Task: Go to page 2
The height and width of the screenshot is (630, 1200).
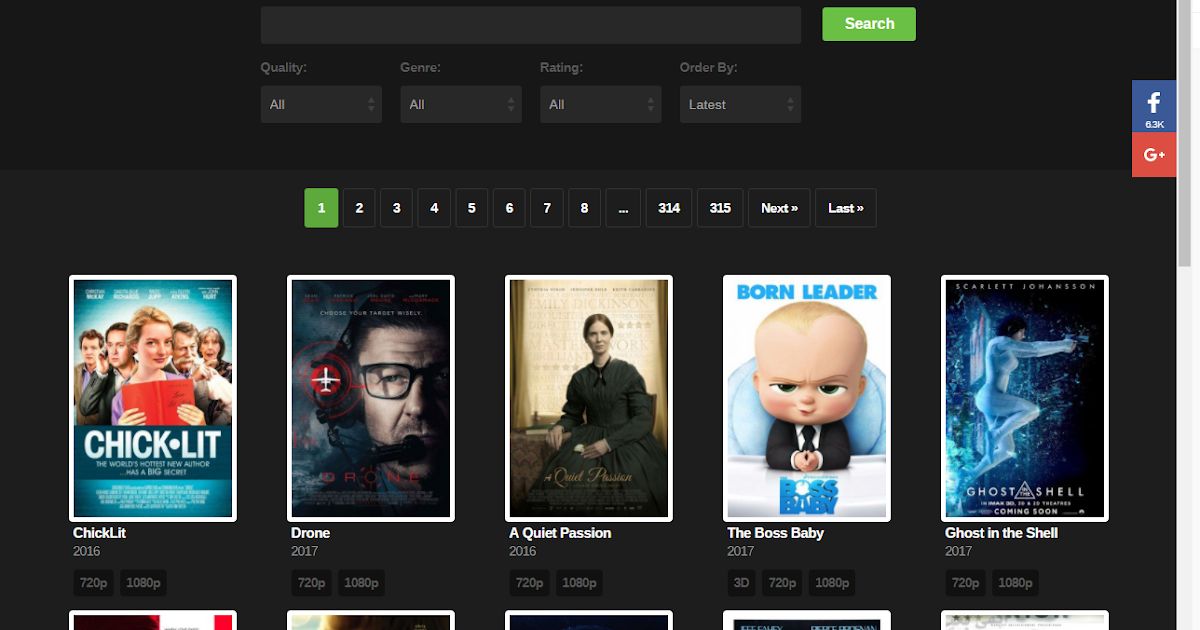Action: point(359,208)
